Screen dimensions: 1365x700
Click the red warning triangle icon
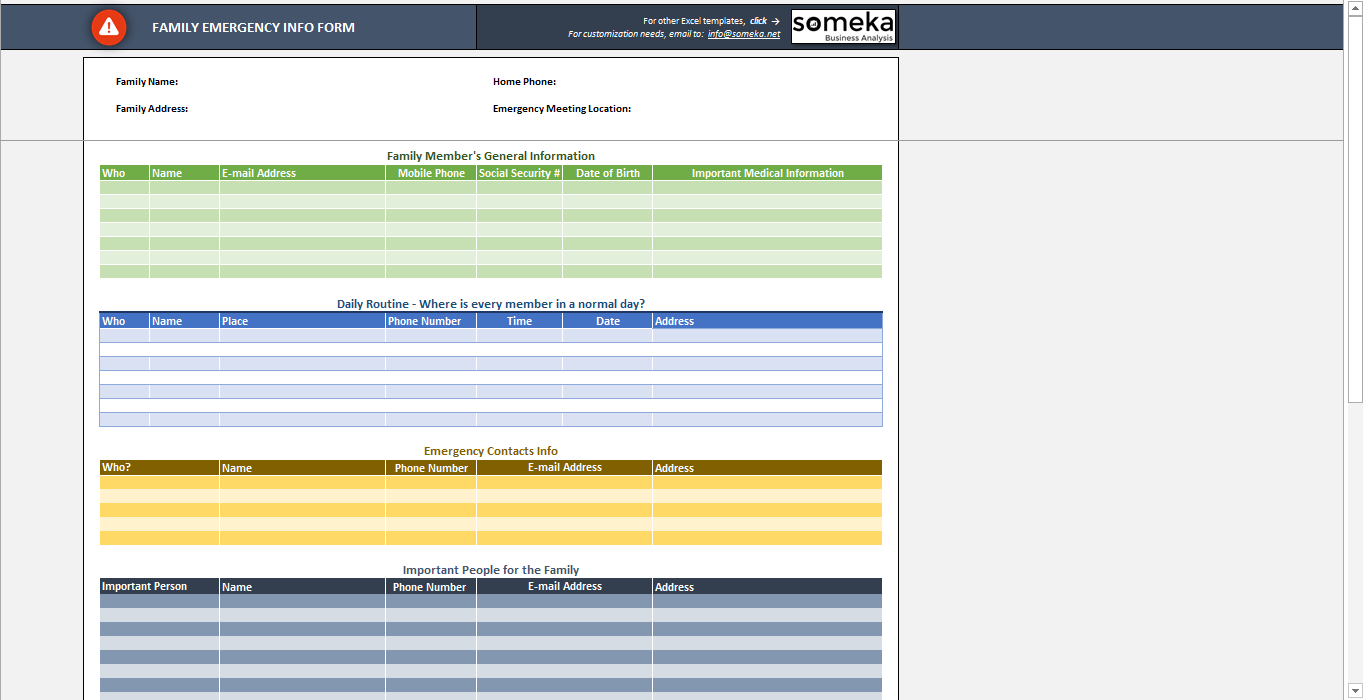click(x=108, y=27)
